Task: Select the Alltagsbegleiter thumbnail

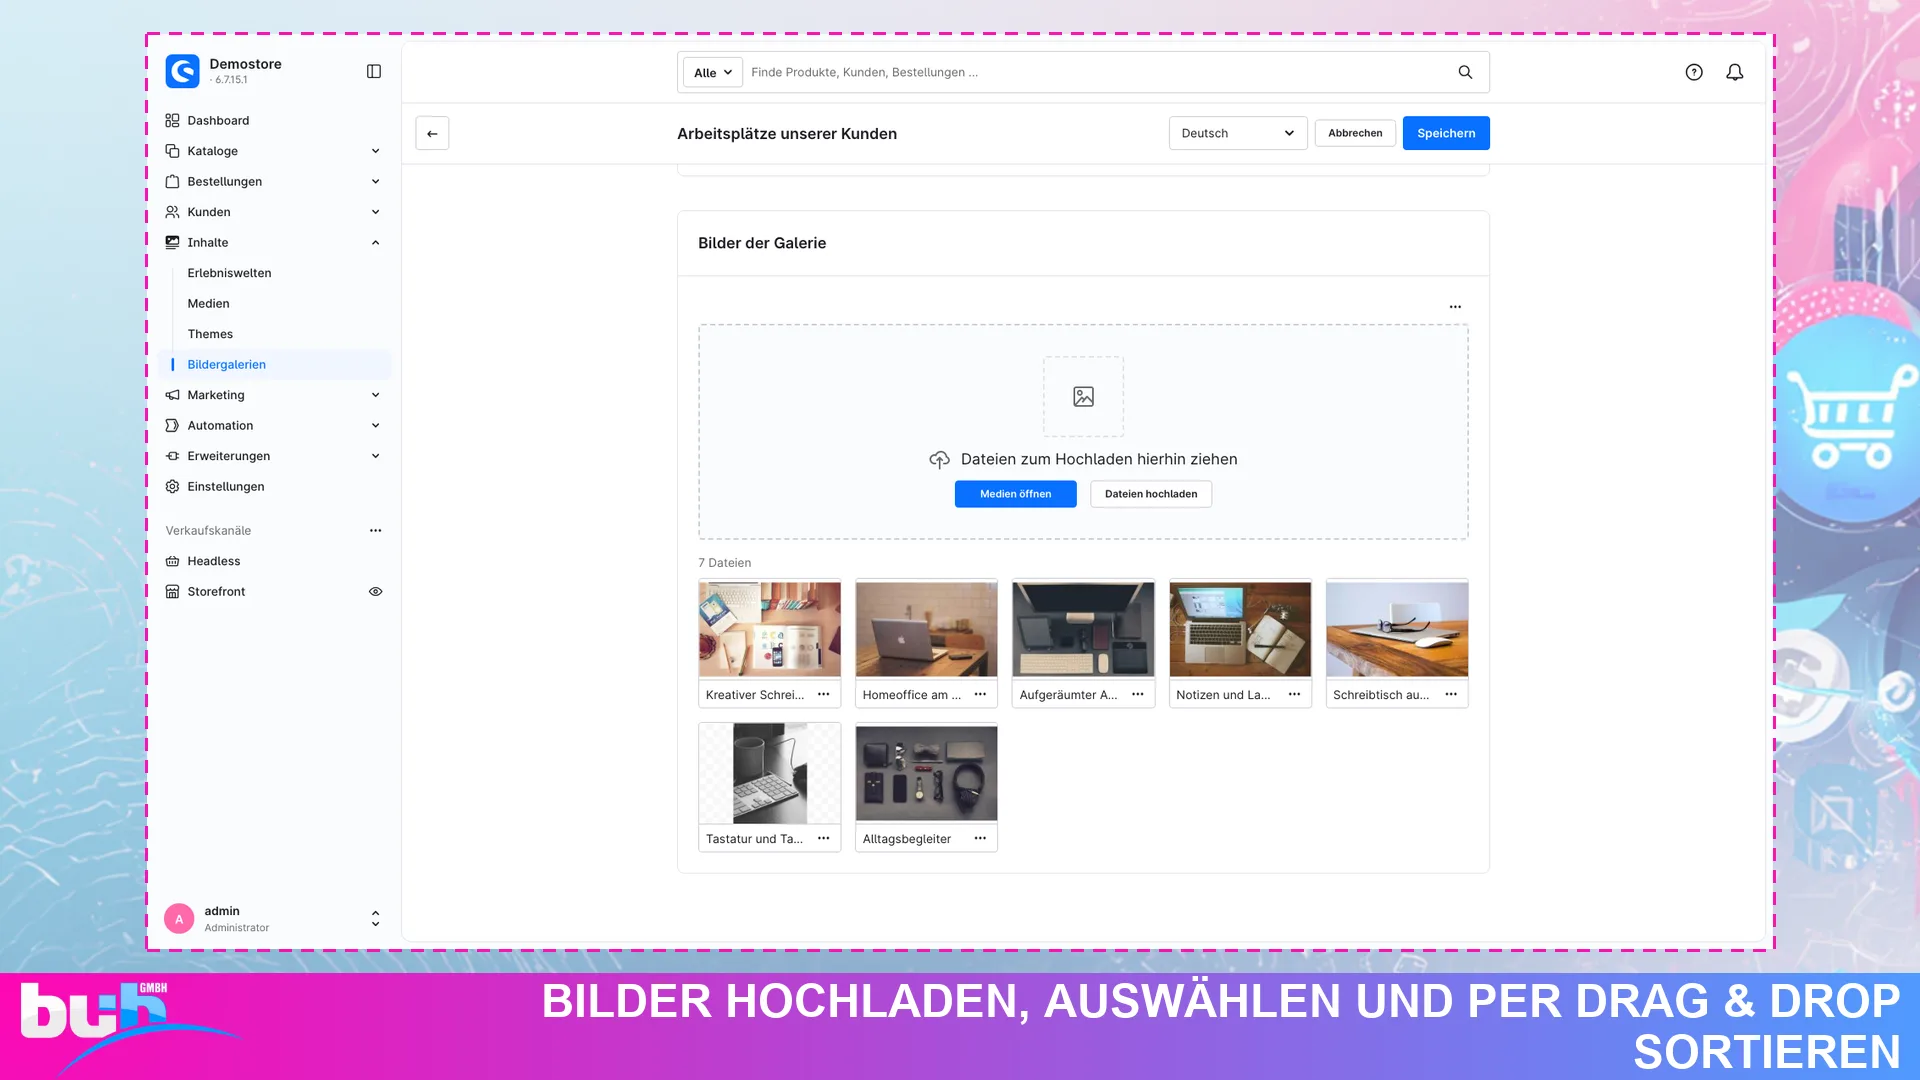Action: pyautogui.click(x=926, y=773)
